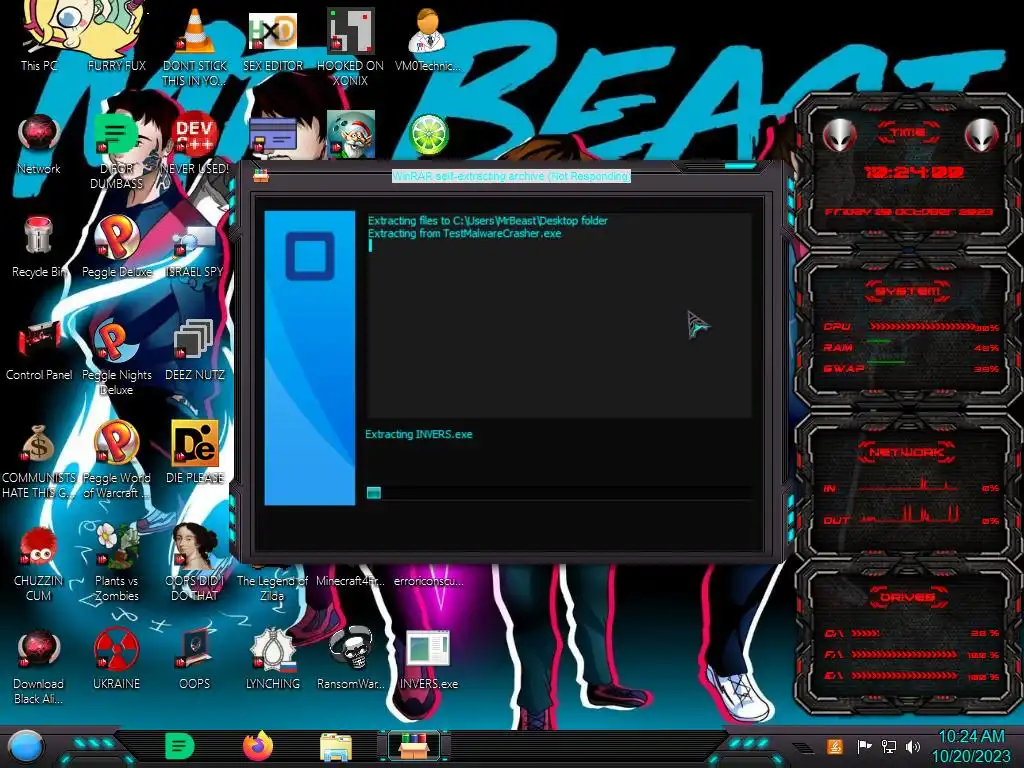The image size is (1024, 768).
Task: Open The Legend of Zilda label
Action: pyautogui.click(x=272, y=588)
